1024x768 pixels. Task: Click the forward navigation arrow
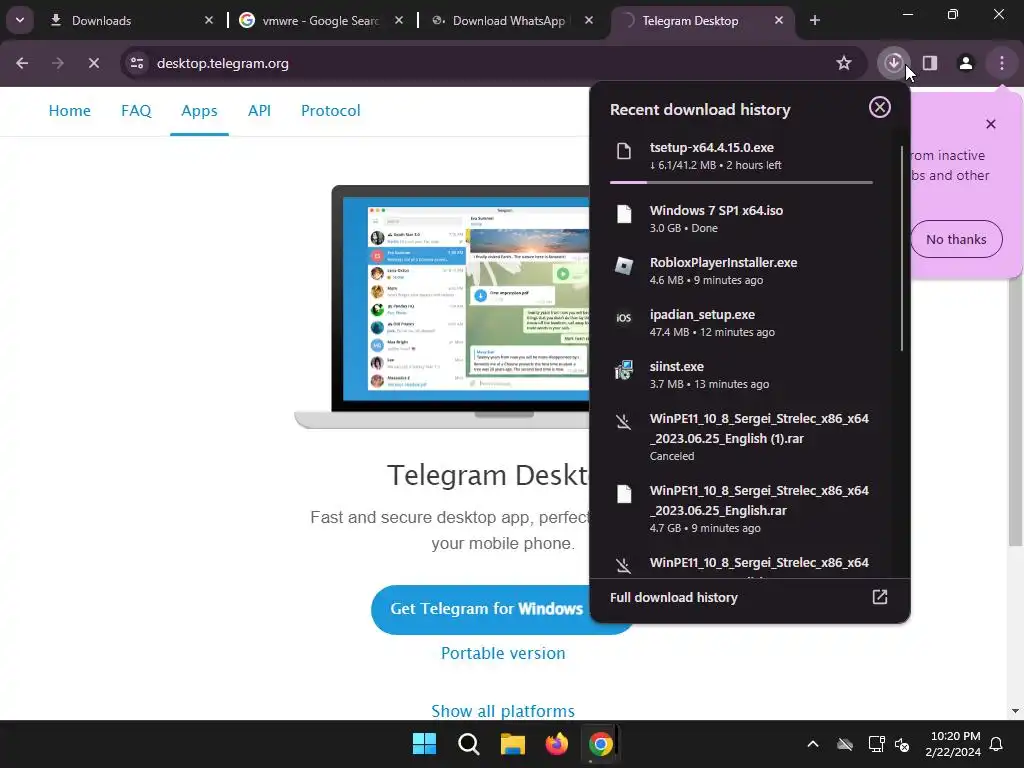click(x=57, y=63)
